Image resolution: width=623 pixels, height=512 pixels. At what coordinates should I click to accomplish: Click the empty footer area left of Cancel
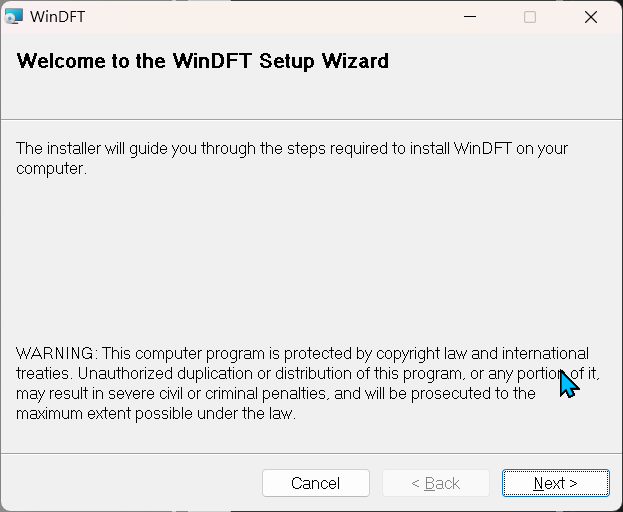[131, 483]
